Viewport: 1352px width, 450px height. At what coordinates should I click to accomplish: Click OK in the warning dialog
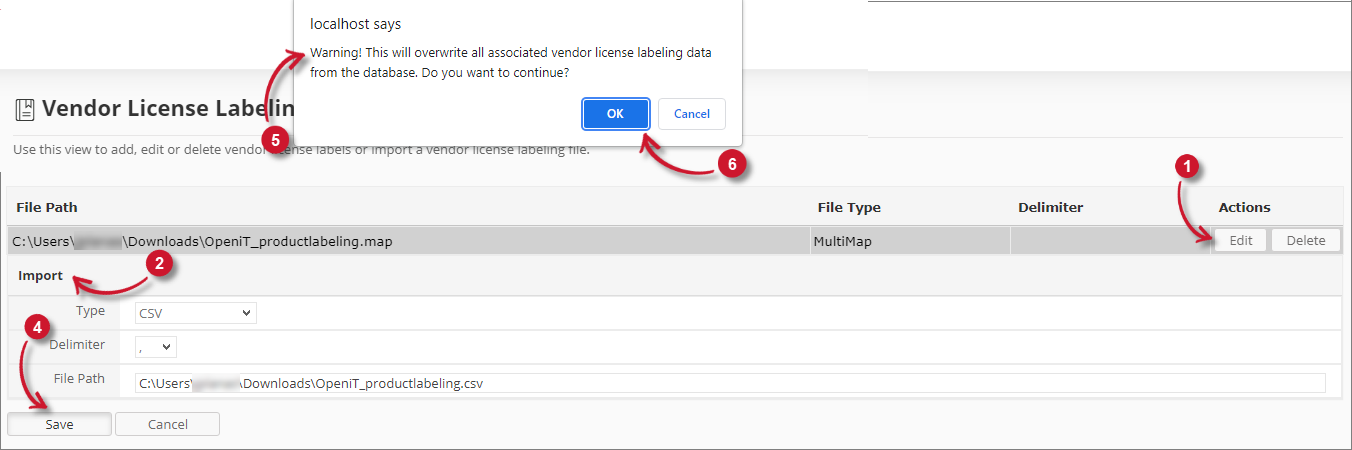[x=616, y=114]
